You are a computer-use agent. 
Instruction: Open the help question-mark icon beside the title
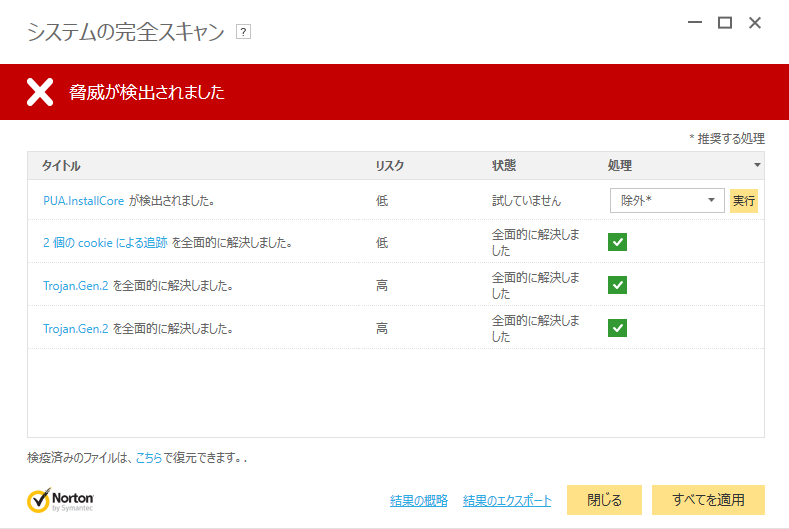[244, 32]
